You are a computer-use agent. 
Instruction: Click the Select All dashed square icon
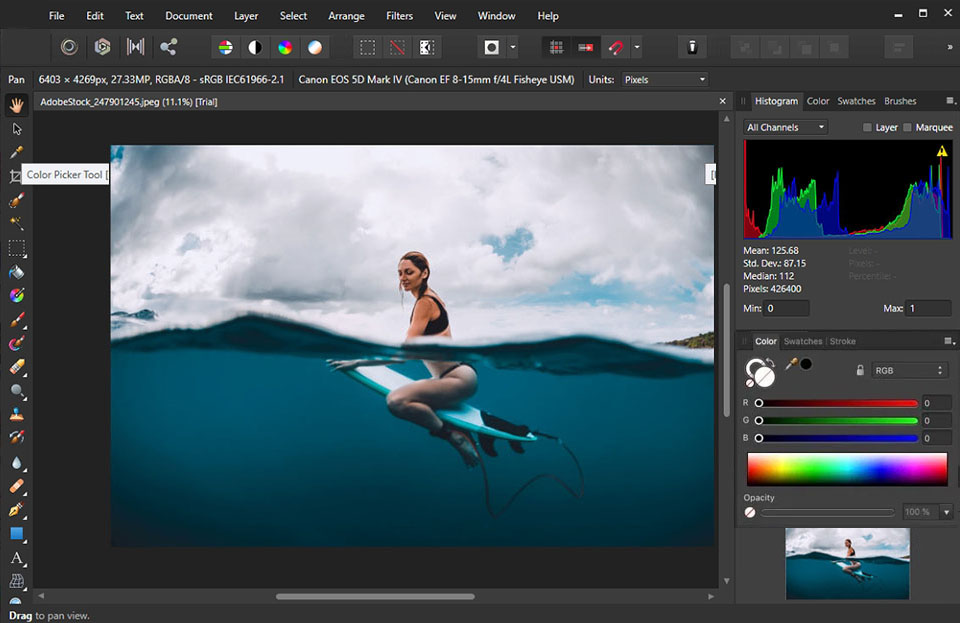[x=367, y=48]
